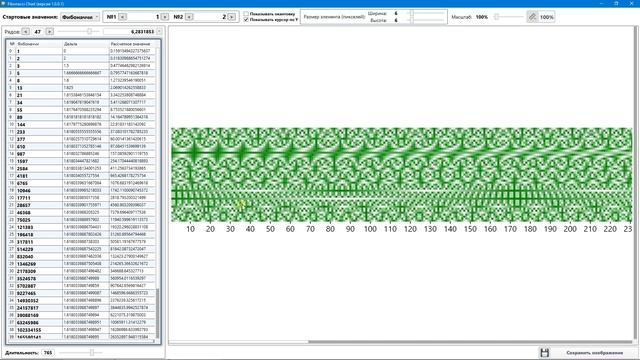
Task: Increase the №2 start value
Action: [232, 17]
